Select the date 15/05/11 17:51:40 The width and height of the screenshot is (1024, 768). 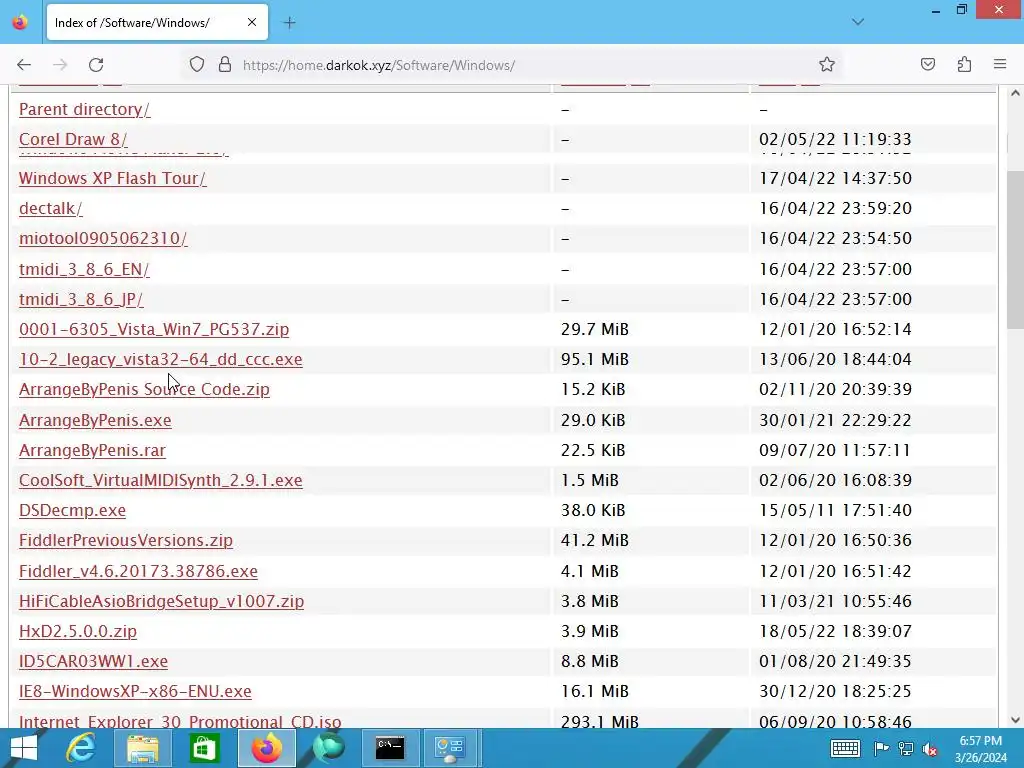click(835, 509)
